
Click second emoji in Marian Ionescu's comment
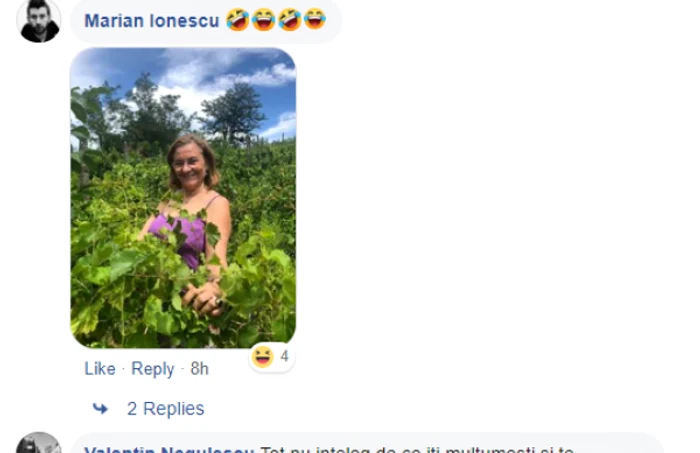(x=263, y=20)
